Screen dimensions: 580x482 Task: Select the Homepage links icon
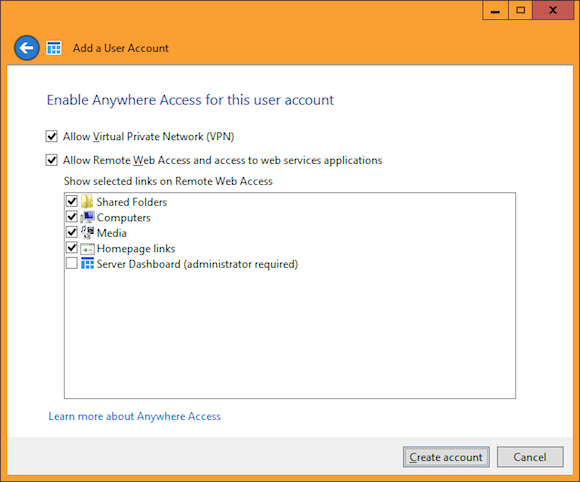tap(87, 249)
